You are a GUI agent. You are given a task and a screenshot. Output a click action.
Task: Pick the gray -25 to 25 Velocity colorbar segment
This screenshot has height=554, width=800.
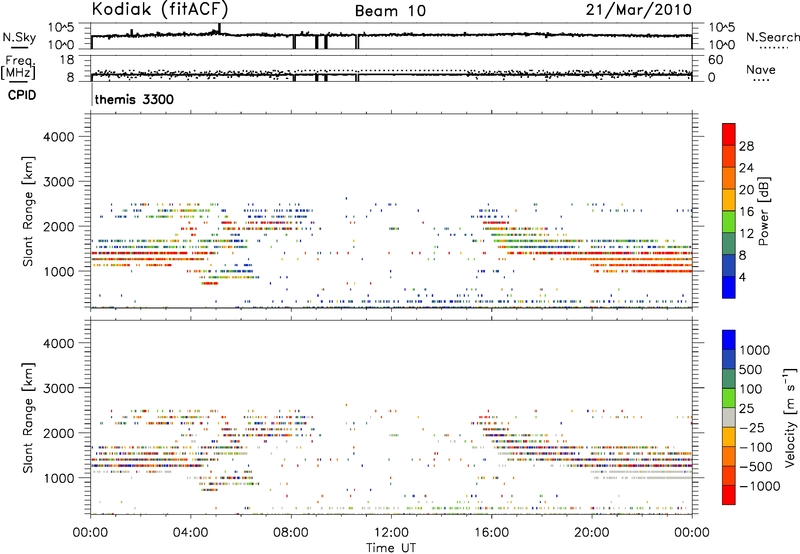tap(729, 417)
